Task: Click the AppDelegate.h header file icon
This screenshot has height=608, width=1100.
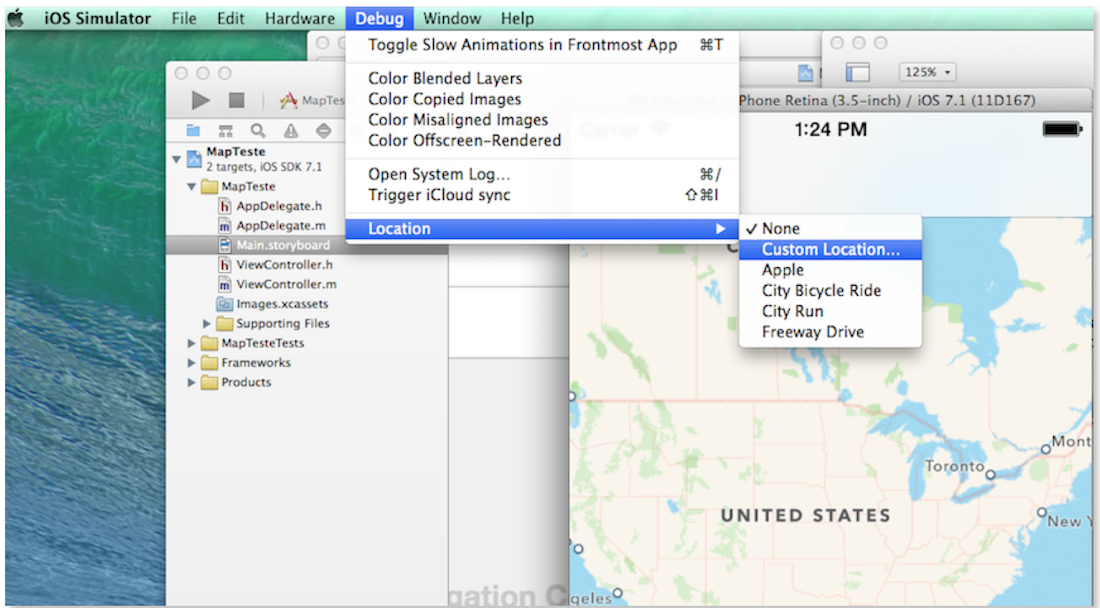Action: pyautogui.click(x=224, y=206)
